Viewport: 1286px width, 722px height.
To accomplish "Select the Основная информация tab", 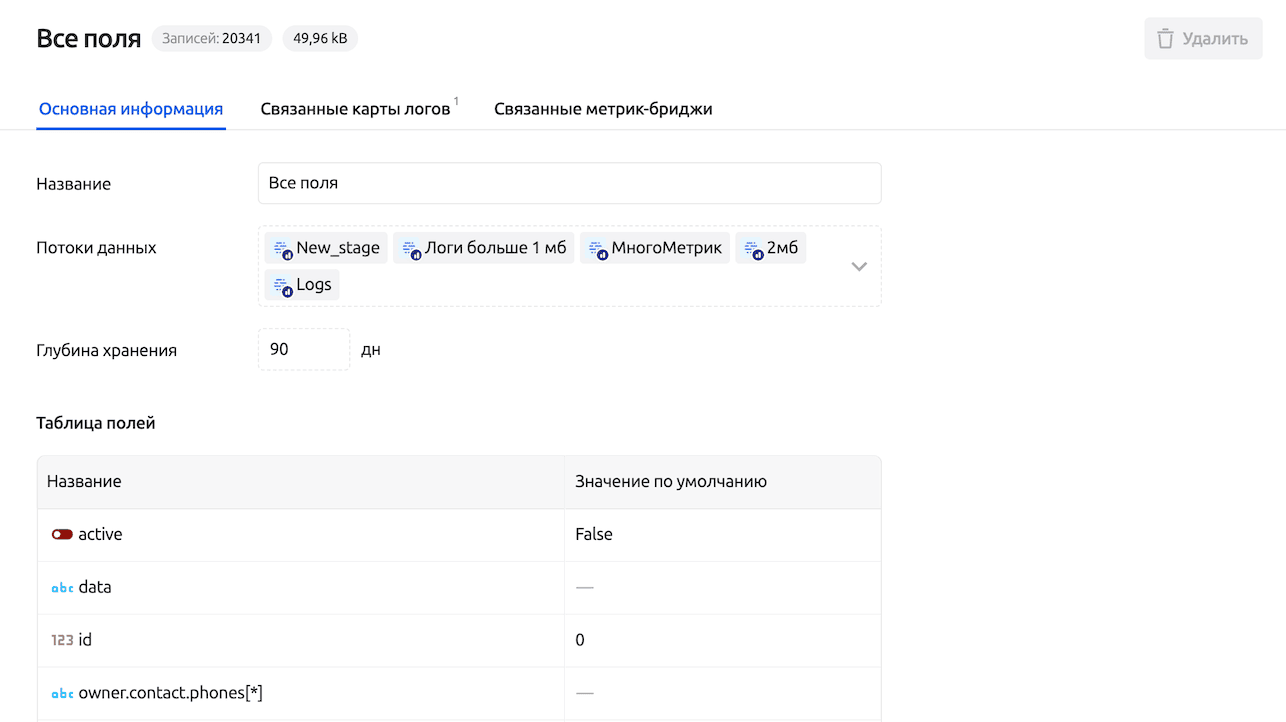I will pos(131,109).
